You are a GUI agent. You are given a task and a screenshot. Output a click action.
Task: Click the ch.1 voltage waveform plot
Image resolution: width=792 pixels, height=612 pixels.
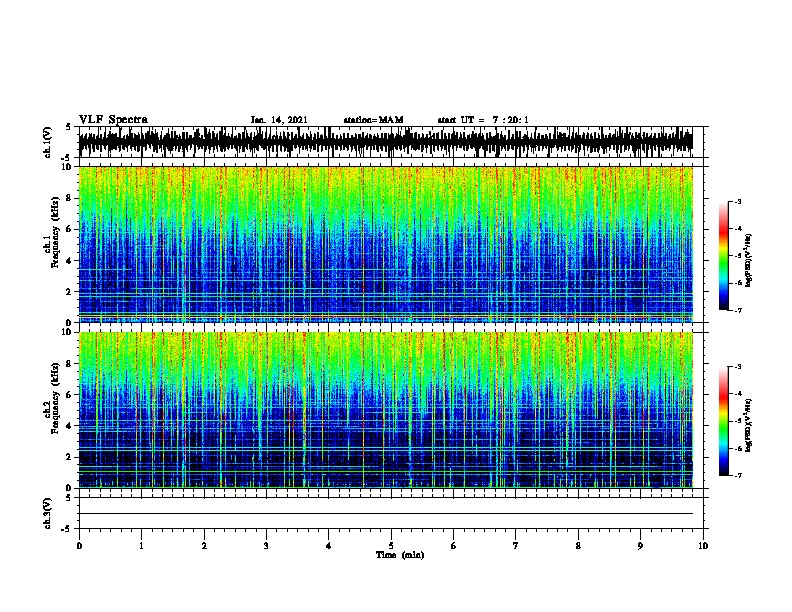tap(386, 142)
